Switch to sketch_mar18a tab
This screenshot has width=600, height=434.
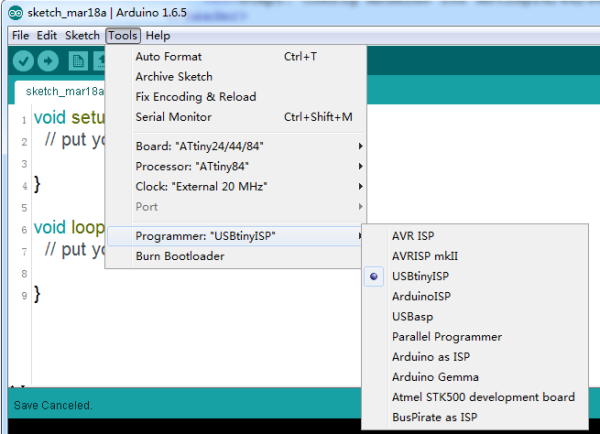60,92
